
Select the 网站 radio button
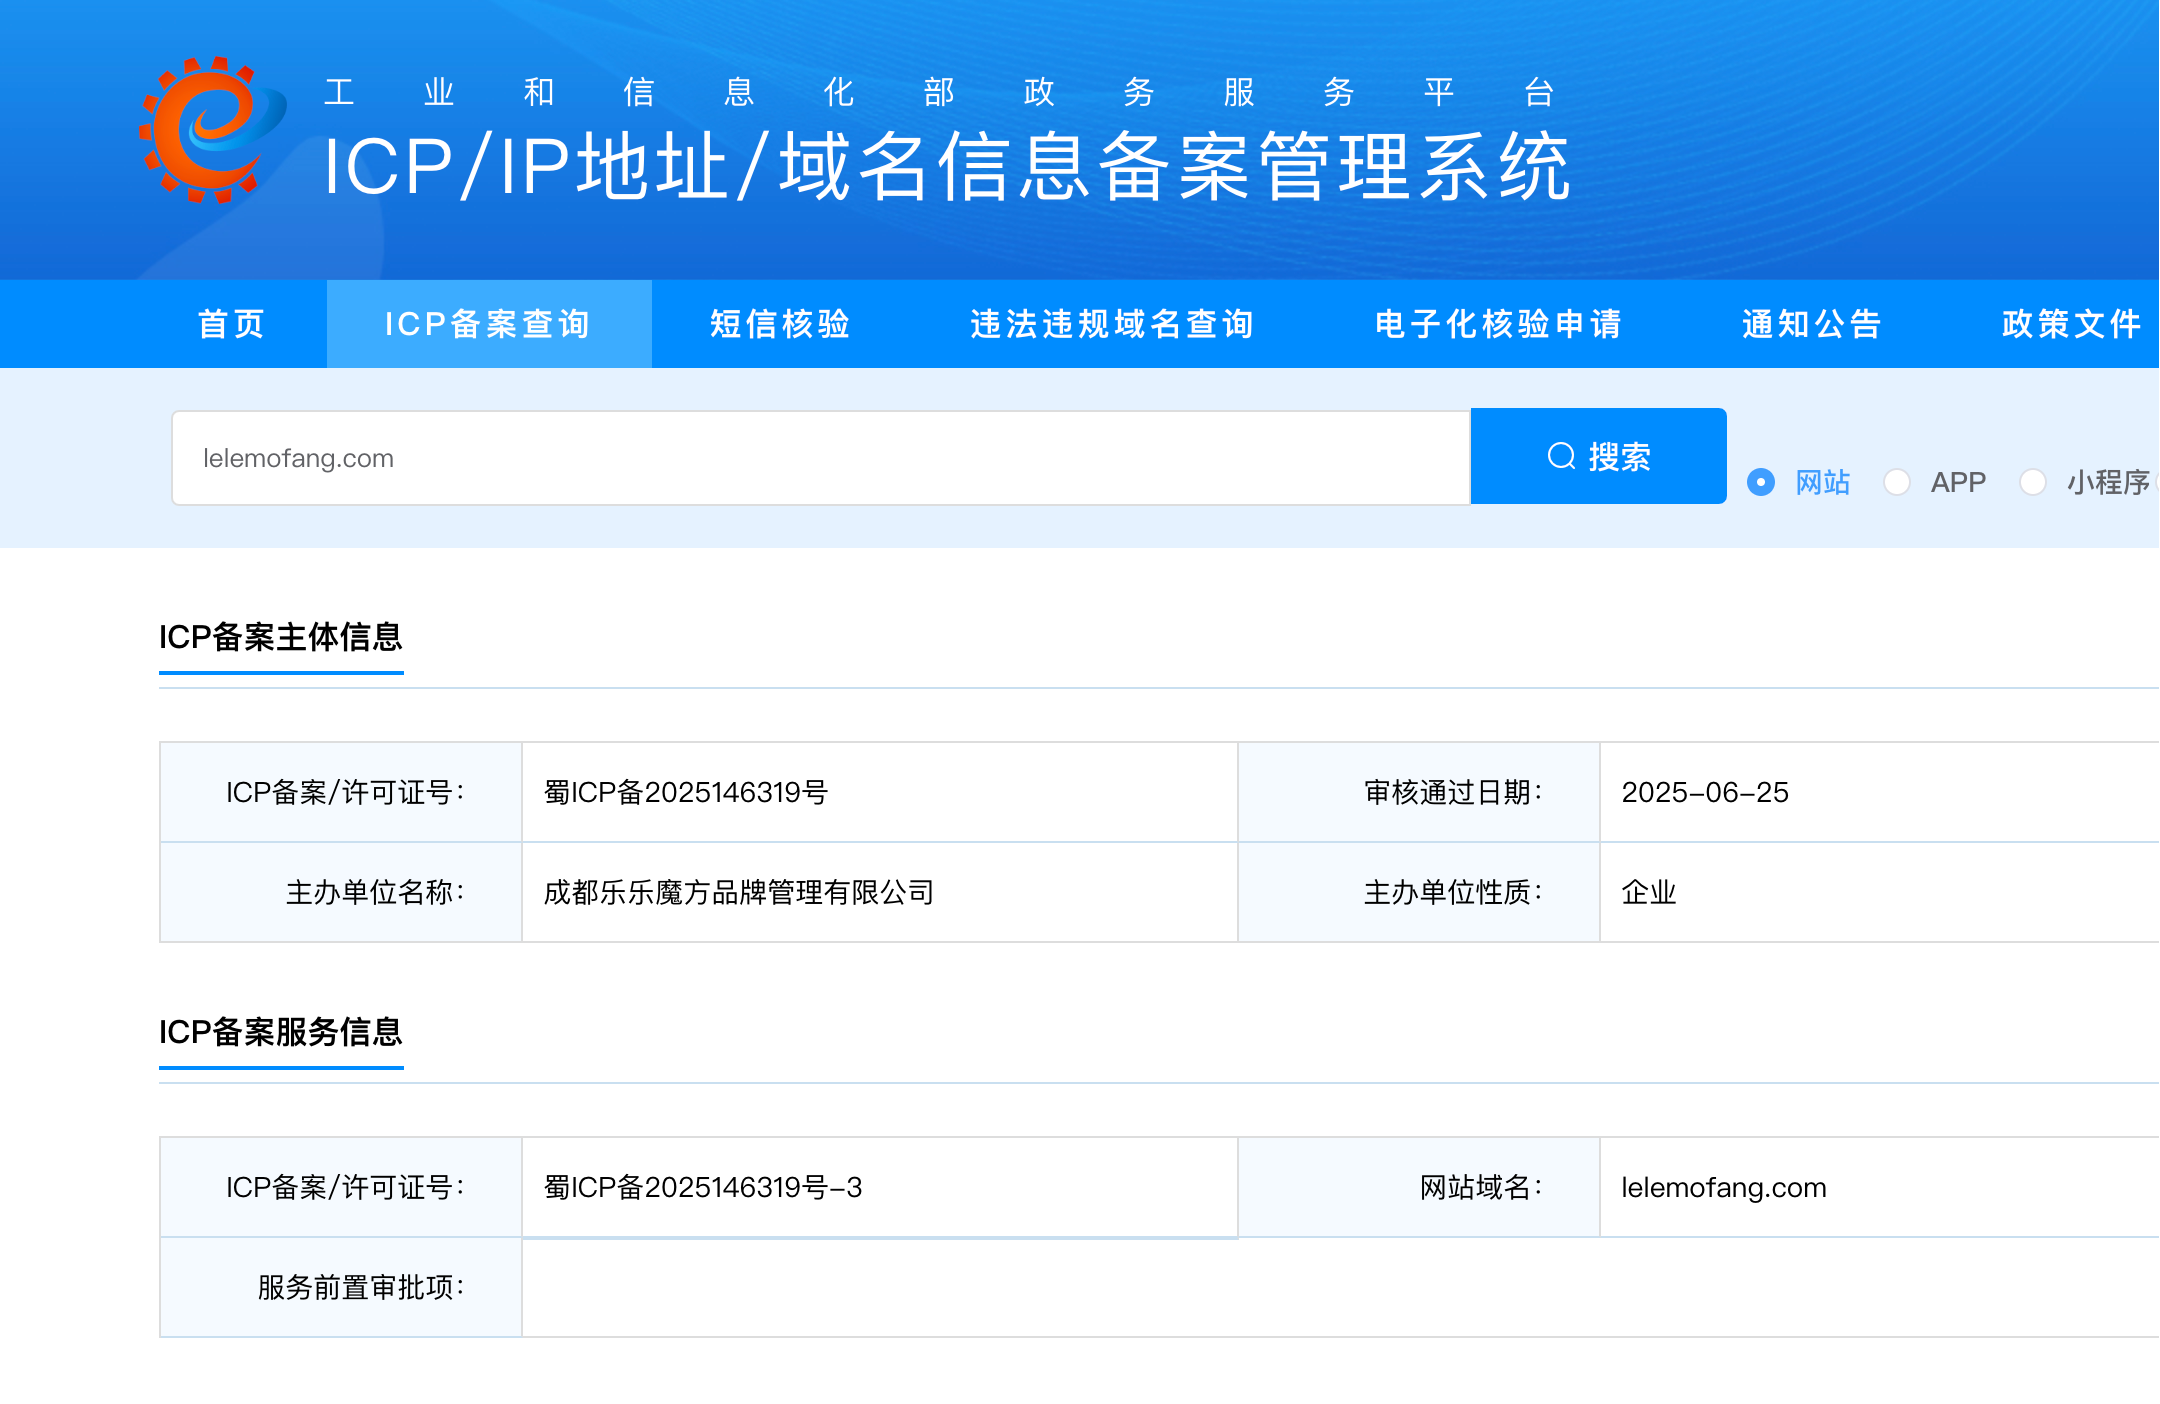pos(1761,482)
